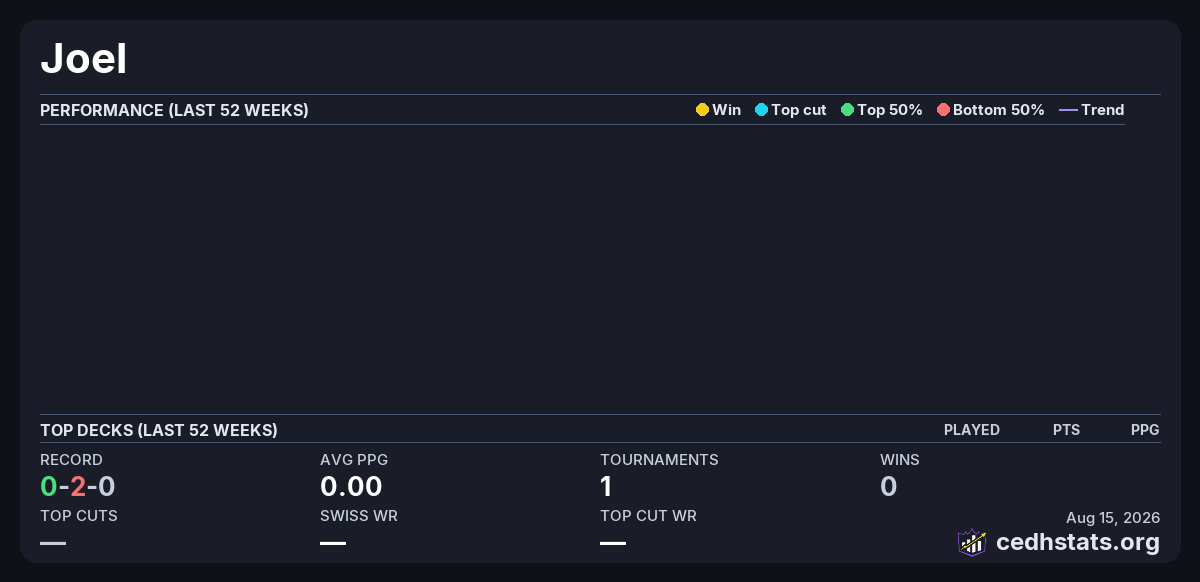Image resolution: width=1200 pixels, height=582 pixels.
Task: Click the 'Win' legend label
Action: point(727,110)
